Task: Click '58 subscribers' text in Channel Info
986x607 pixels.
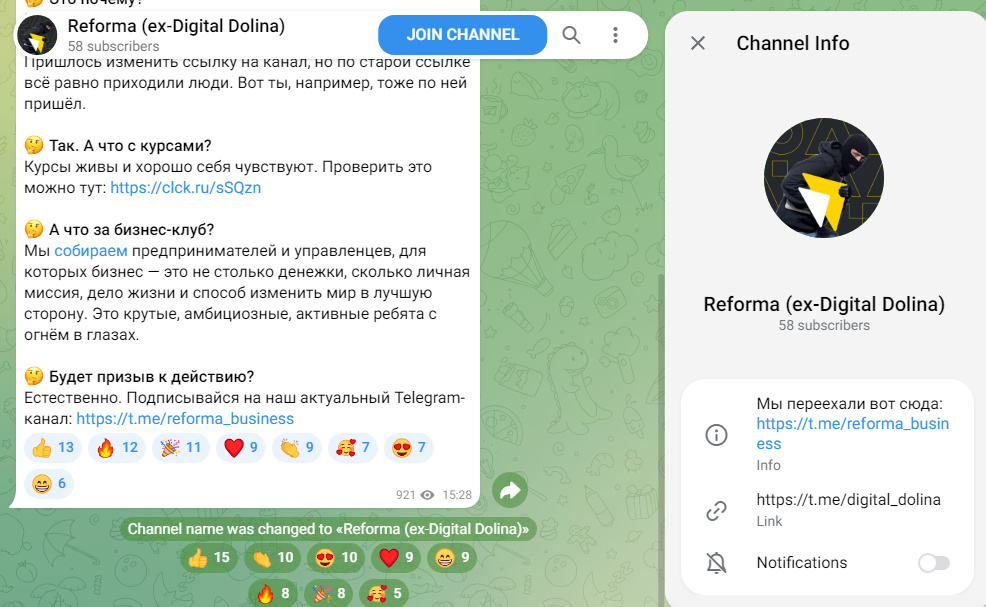Action: point(824,325)
